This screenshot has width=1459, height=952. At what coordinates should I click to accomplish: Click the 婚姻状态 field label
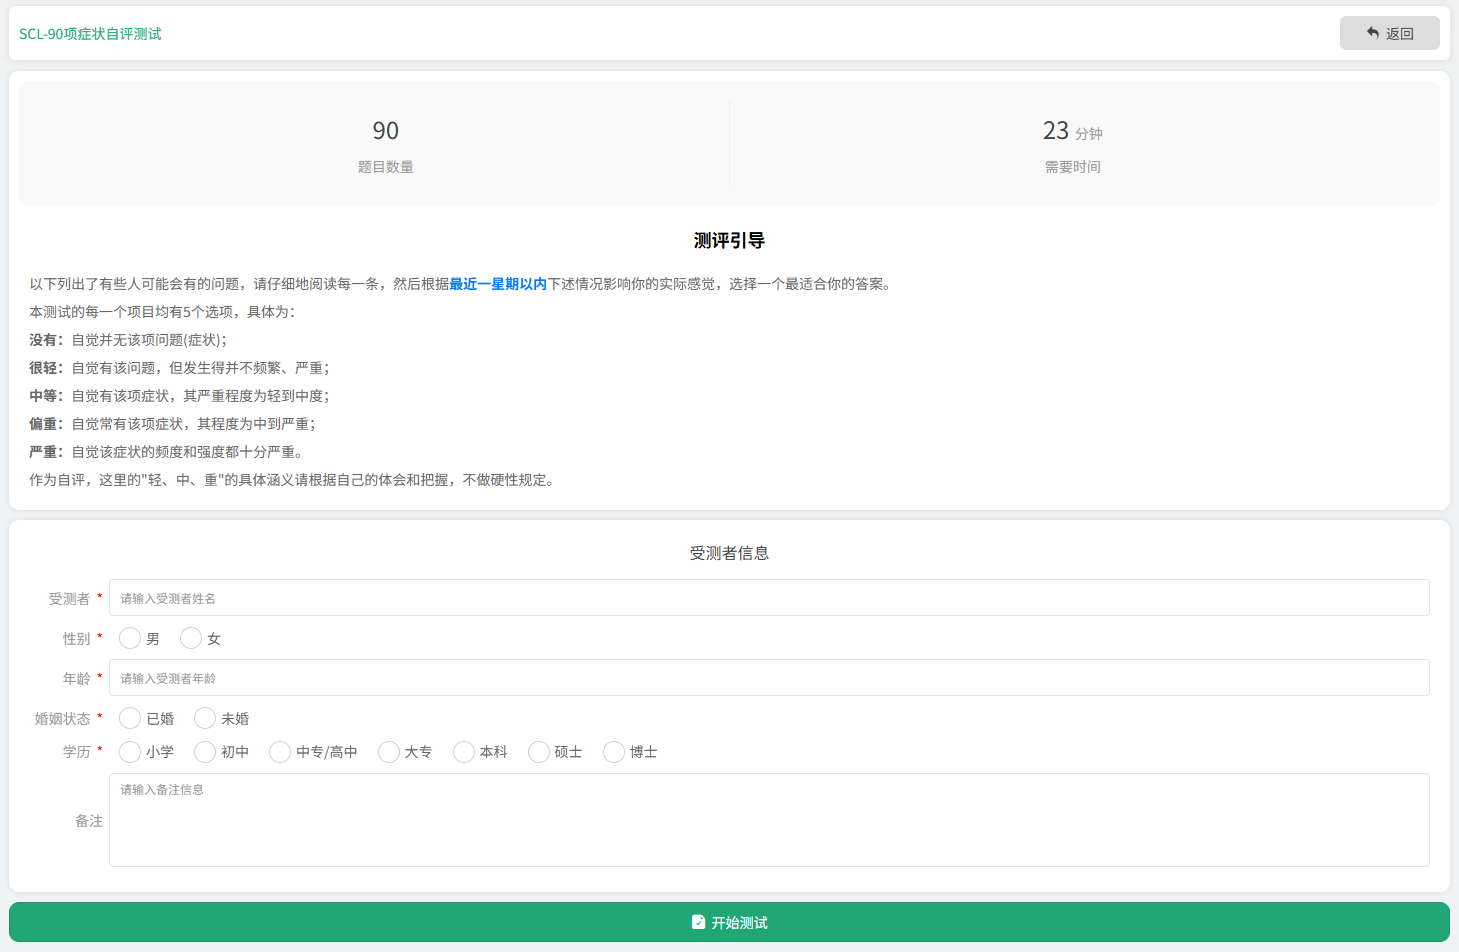pos(62,718)
